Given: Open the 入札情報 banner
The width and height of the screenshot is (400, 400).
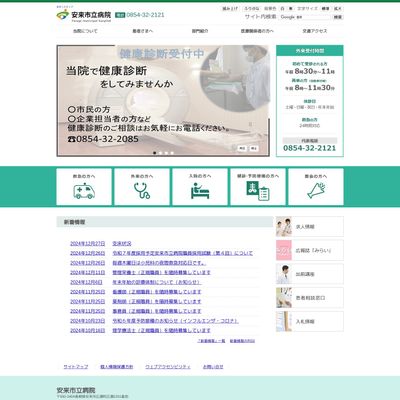Looking at the screenshot, I should coord(310,322).
